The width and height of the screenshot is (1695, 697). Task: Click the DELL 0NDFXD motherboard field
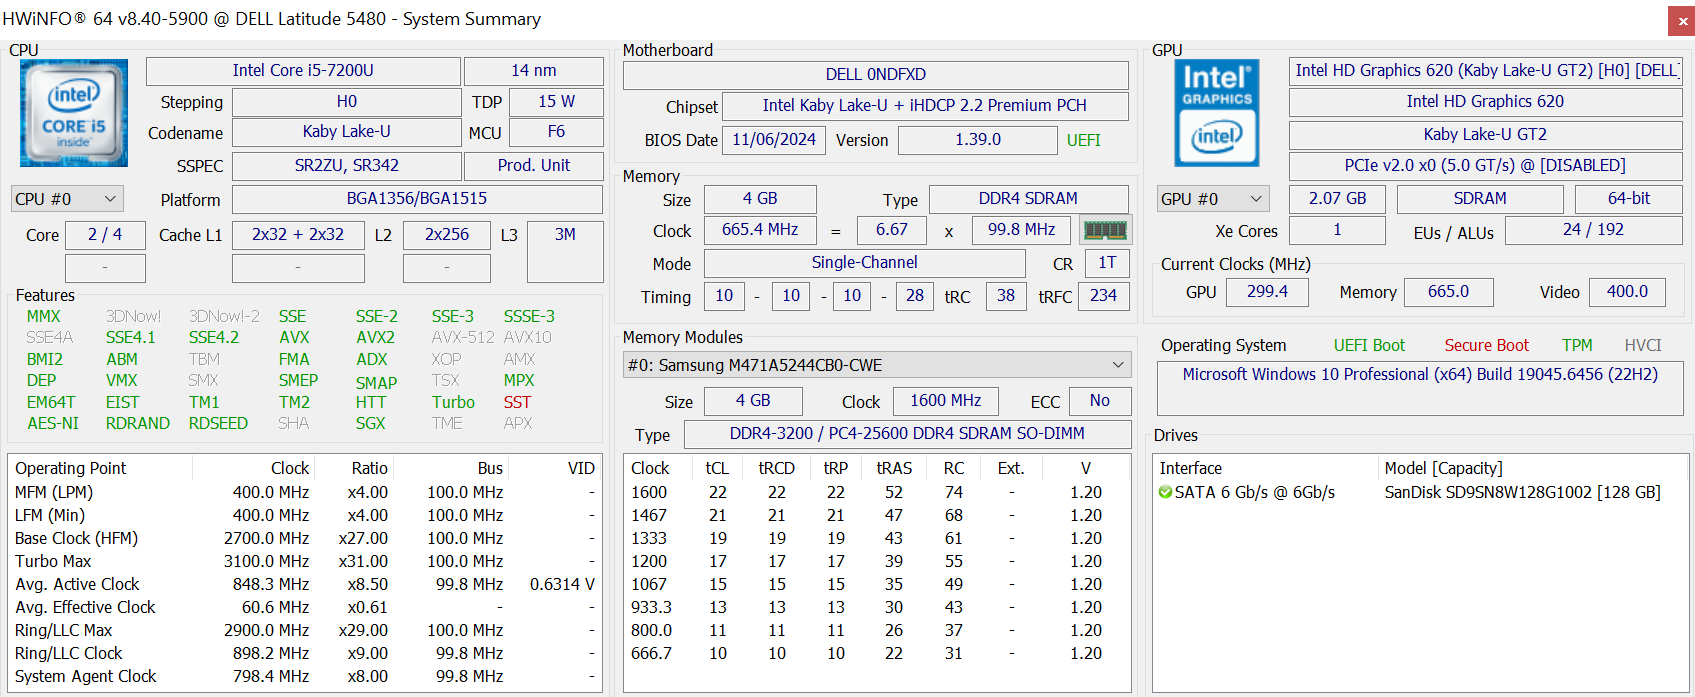tap(875, 75)
